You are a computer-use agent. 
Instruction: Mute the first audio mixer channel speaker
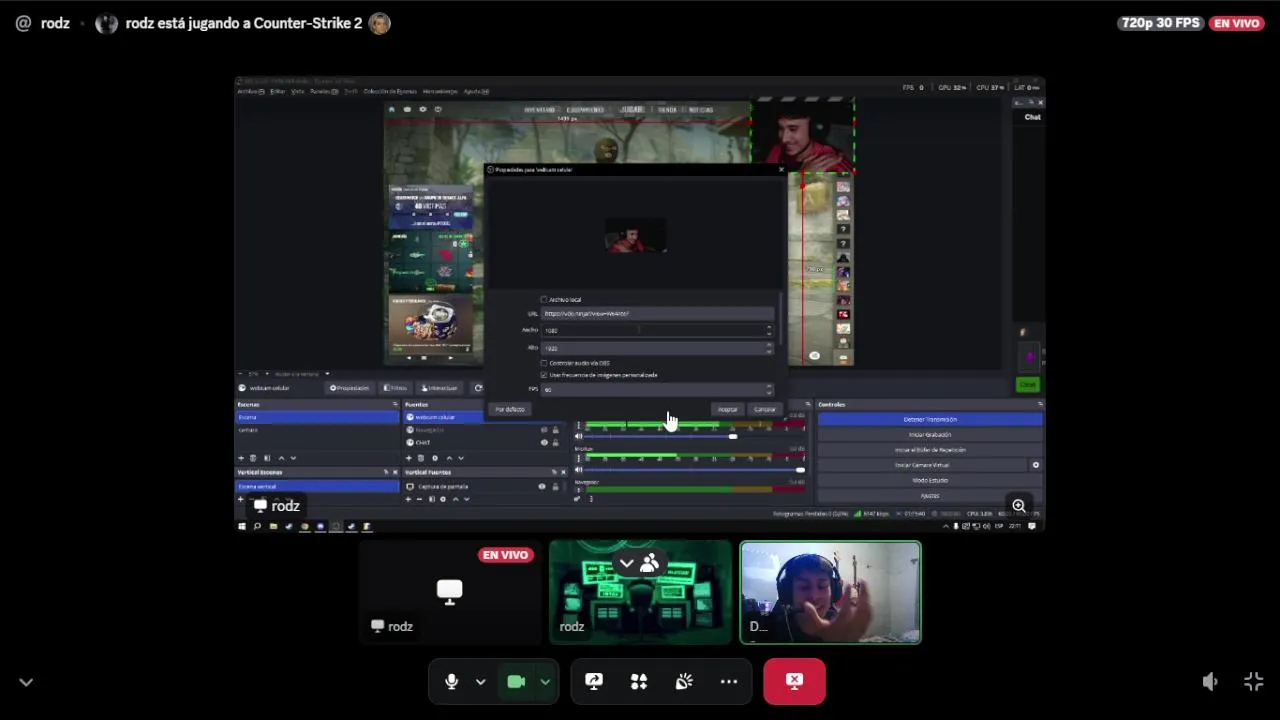pyautogui.click(x=578, y=436)
